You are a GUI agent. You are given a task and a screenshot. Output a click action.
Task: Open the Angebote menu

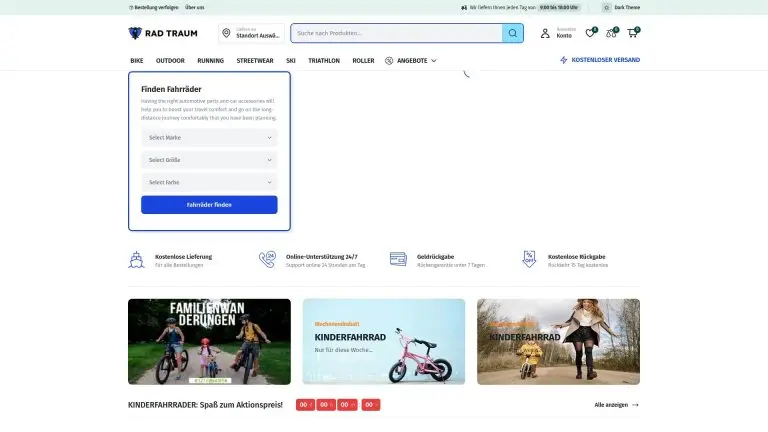pyautogui.click(x=410, y=60)
